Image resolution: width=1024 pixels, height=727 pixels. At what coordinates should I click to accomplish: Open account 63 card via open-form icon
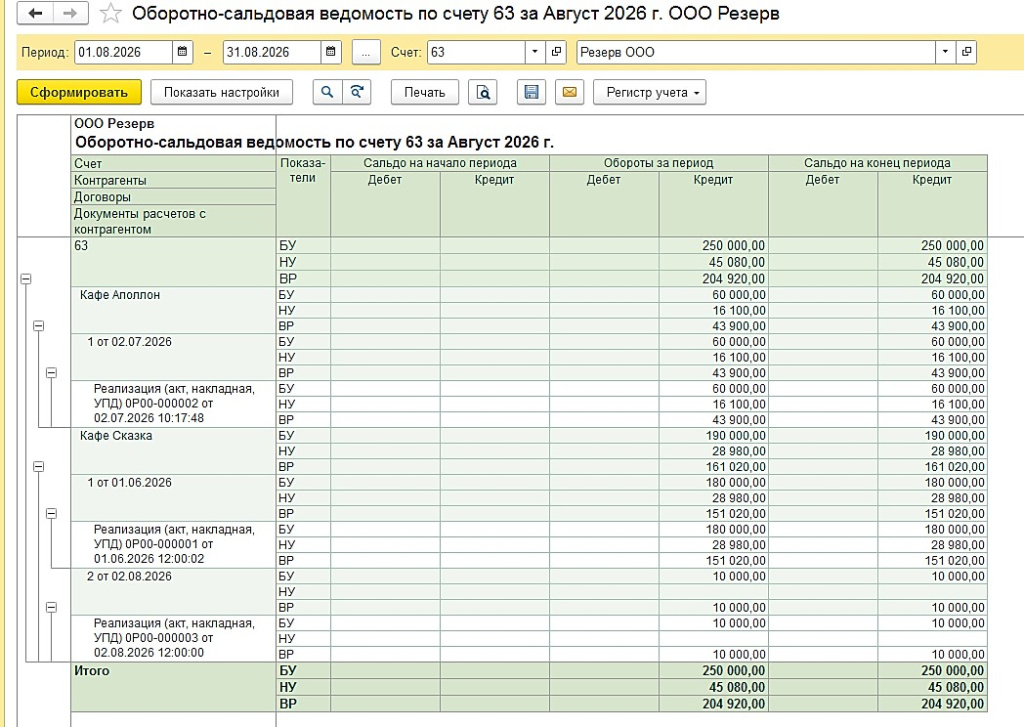(x=556, y=52)
